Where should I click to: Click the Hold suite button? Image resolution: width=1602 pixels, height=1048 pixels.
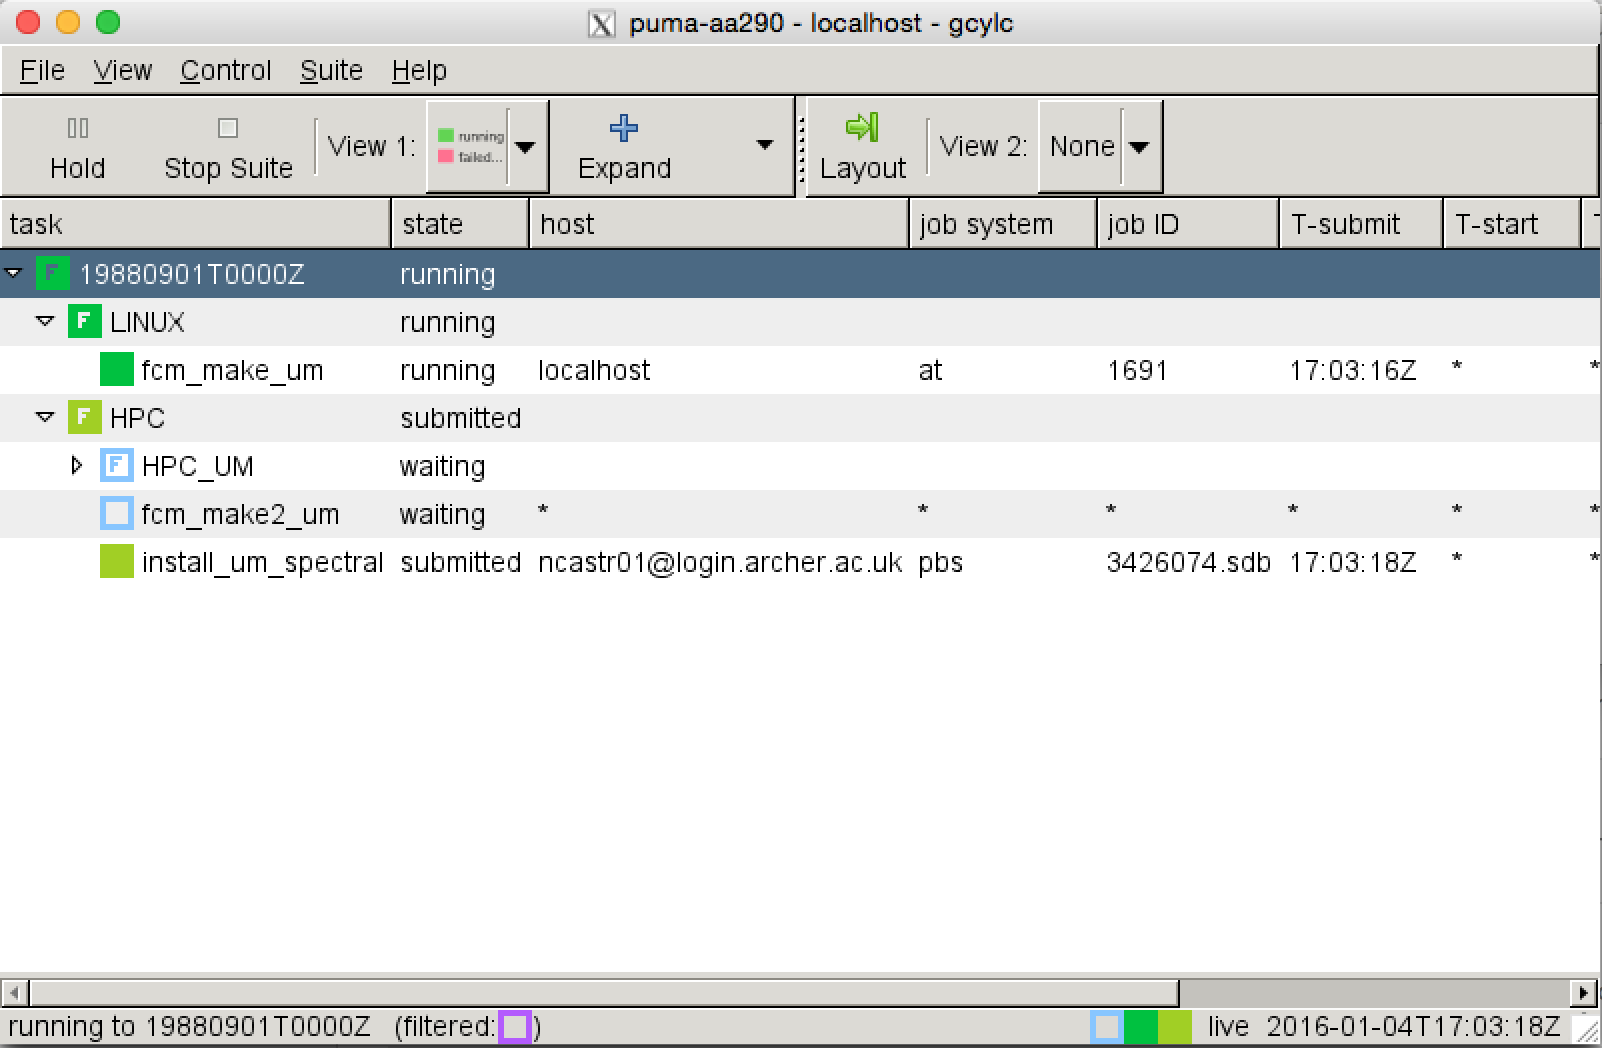77,147
